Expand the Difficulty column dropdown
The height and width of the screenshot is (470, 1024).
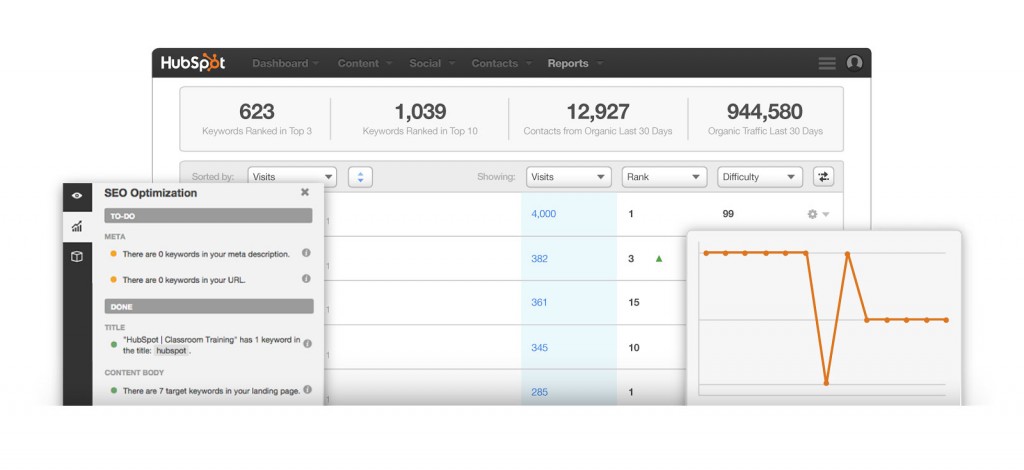pyautogui.click(x=760, y=177)
